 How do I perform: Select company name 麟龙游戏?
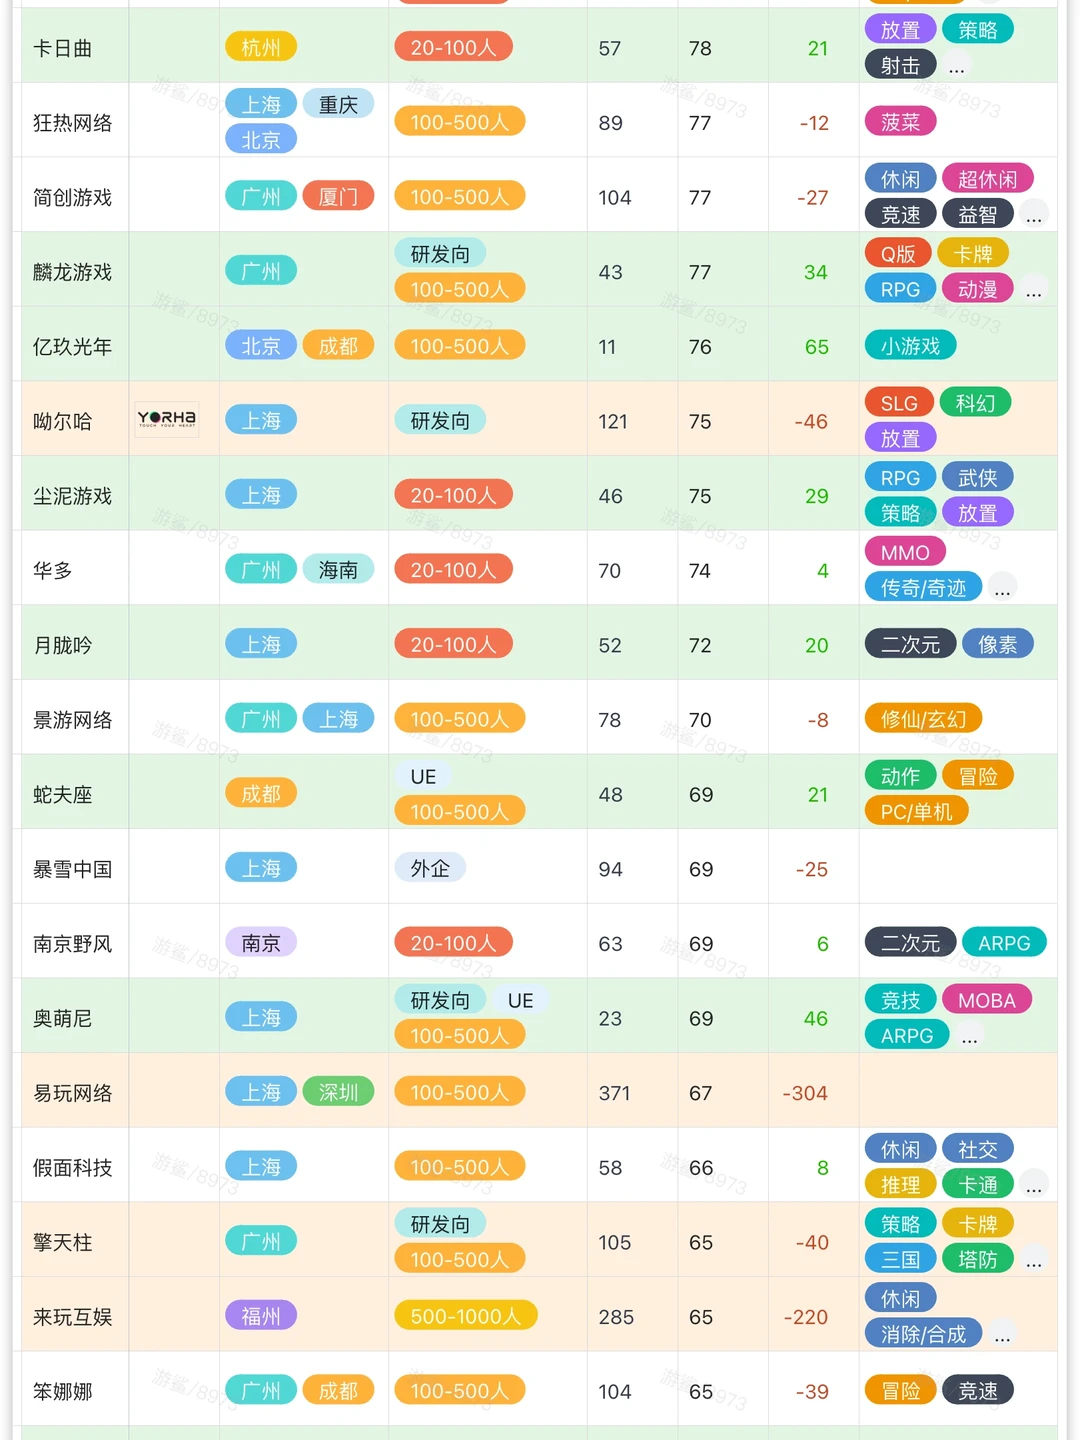tap(72, 272)
